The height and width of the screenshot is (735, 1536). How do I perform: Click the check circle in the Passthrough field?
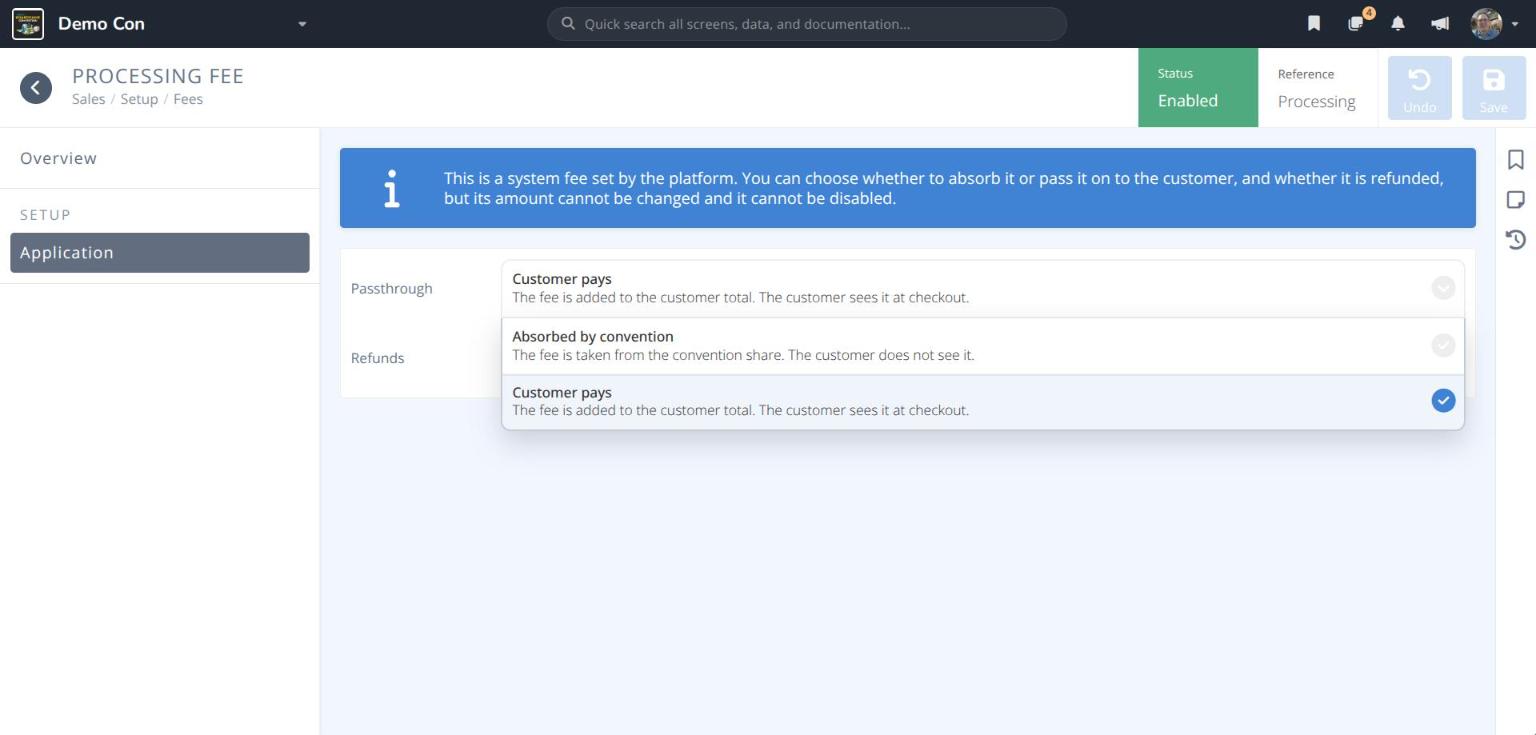[1443, 288]
